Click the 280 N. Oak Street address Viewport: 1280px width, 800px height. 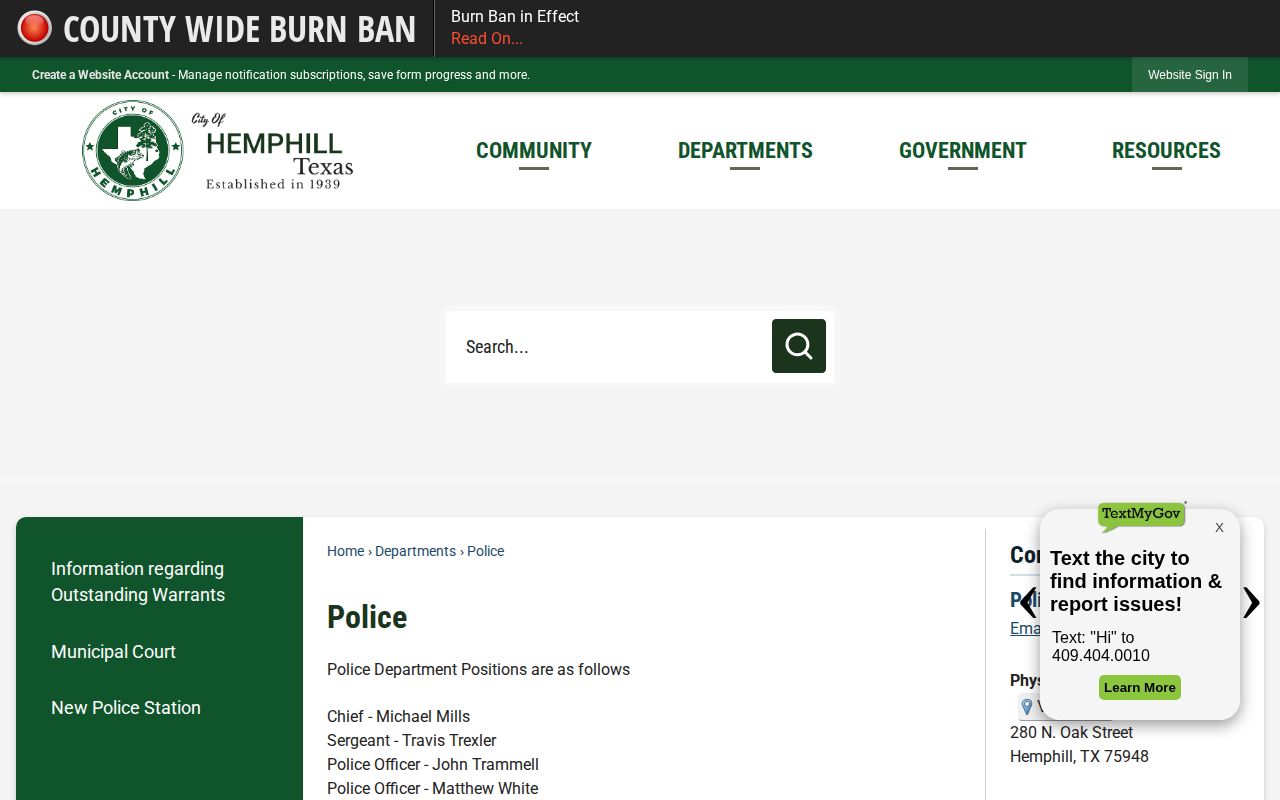pyautogui.click(x=1071, y=733)
